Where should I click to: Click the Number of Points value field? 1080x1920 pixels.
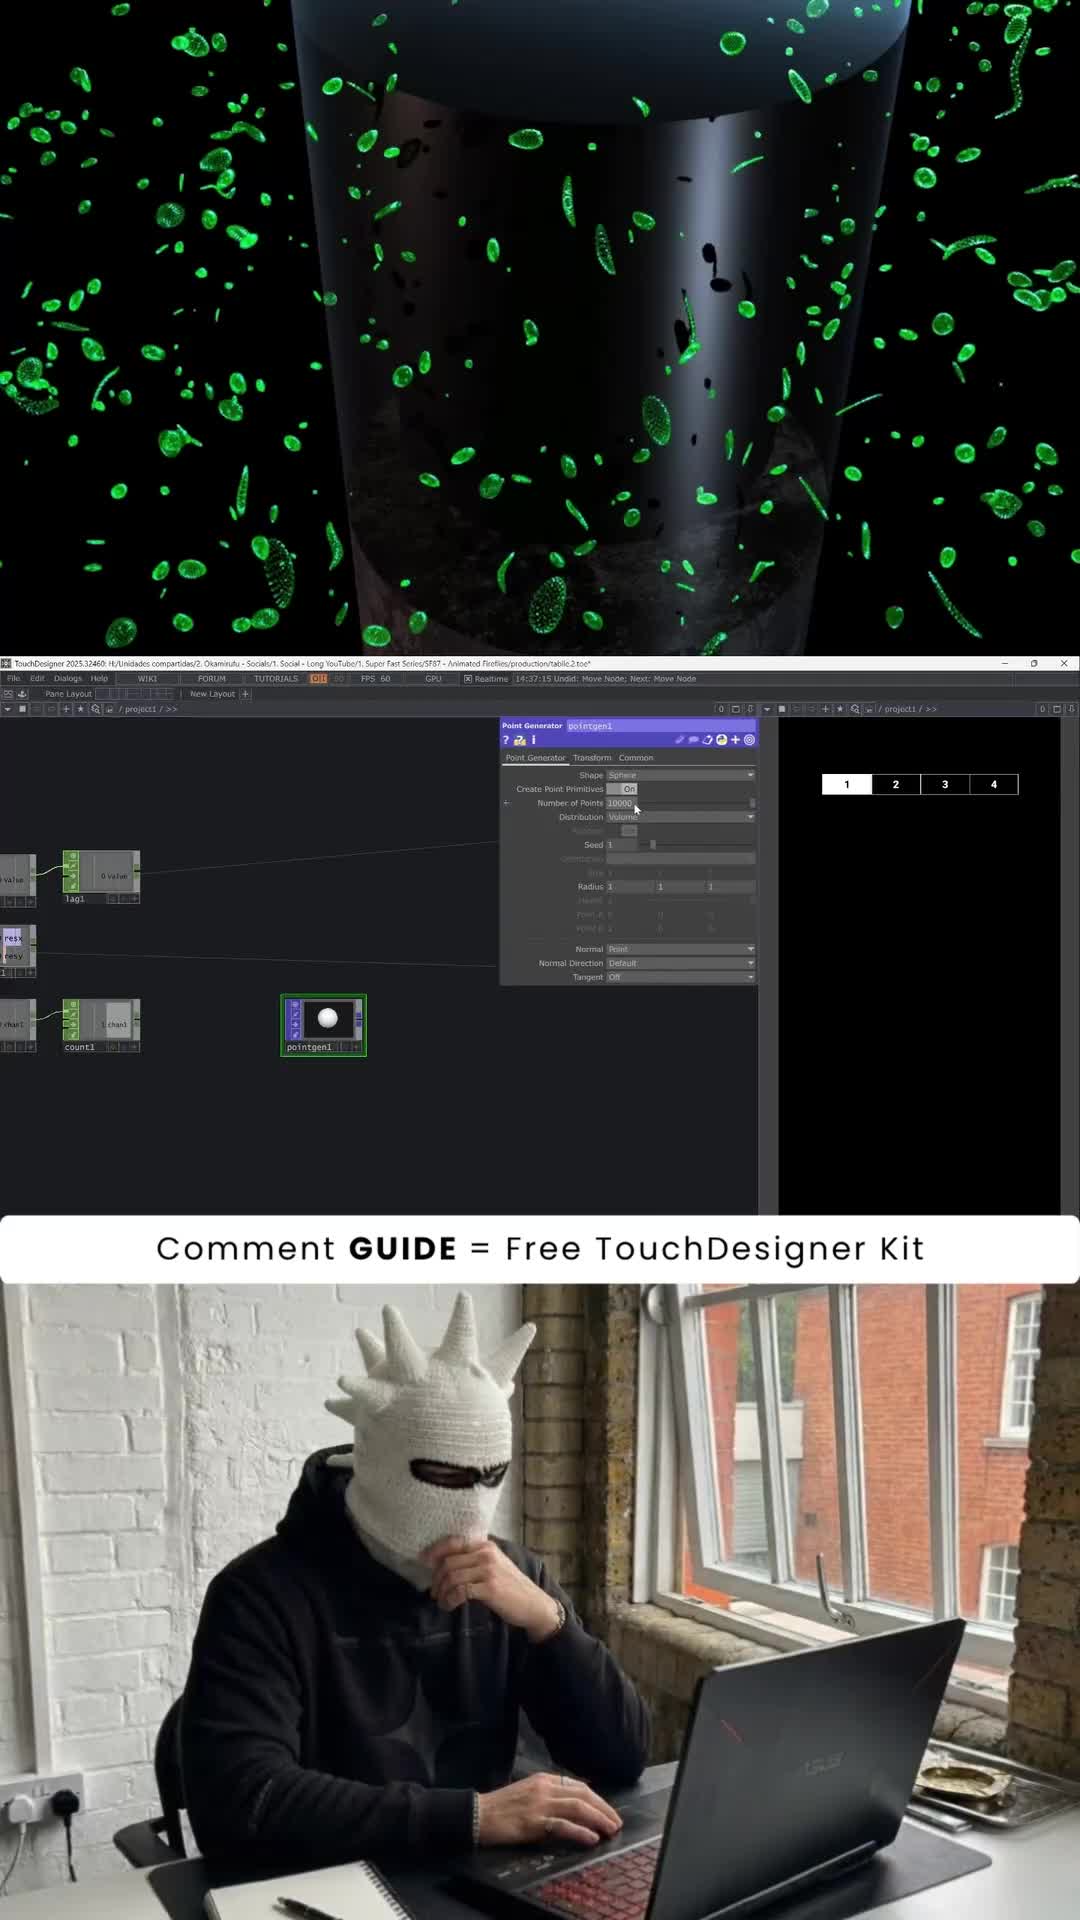(x=621, y=803)
